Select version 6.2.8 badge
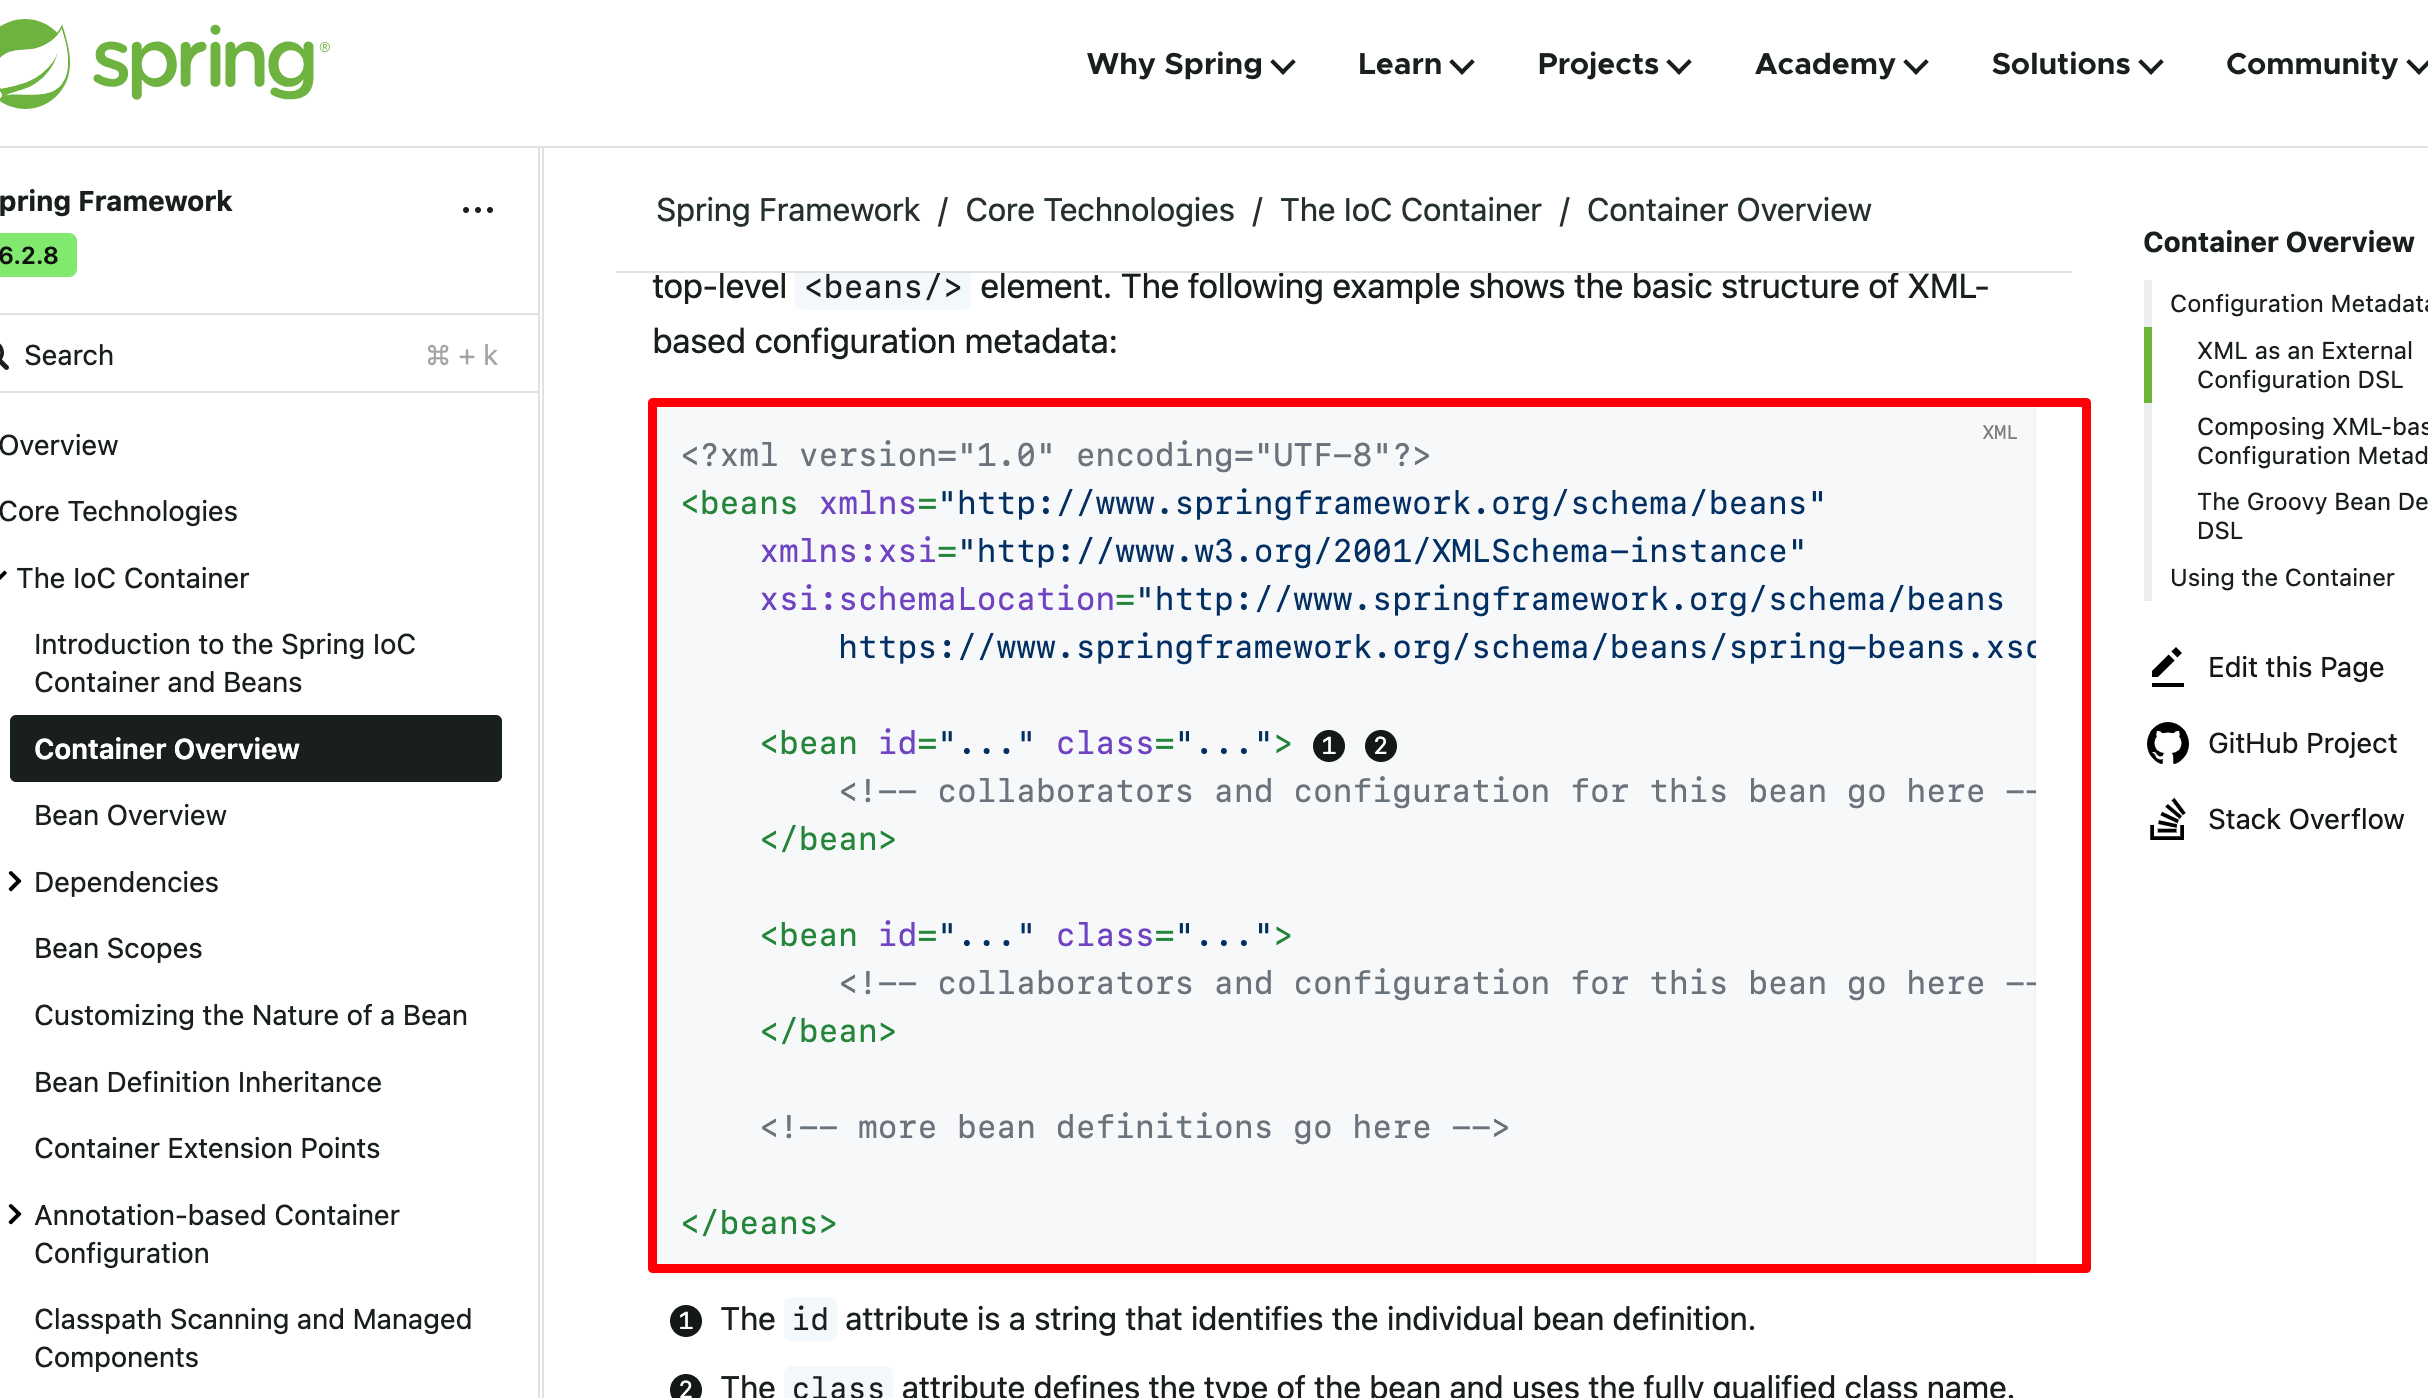 pos(36,255)
